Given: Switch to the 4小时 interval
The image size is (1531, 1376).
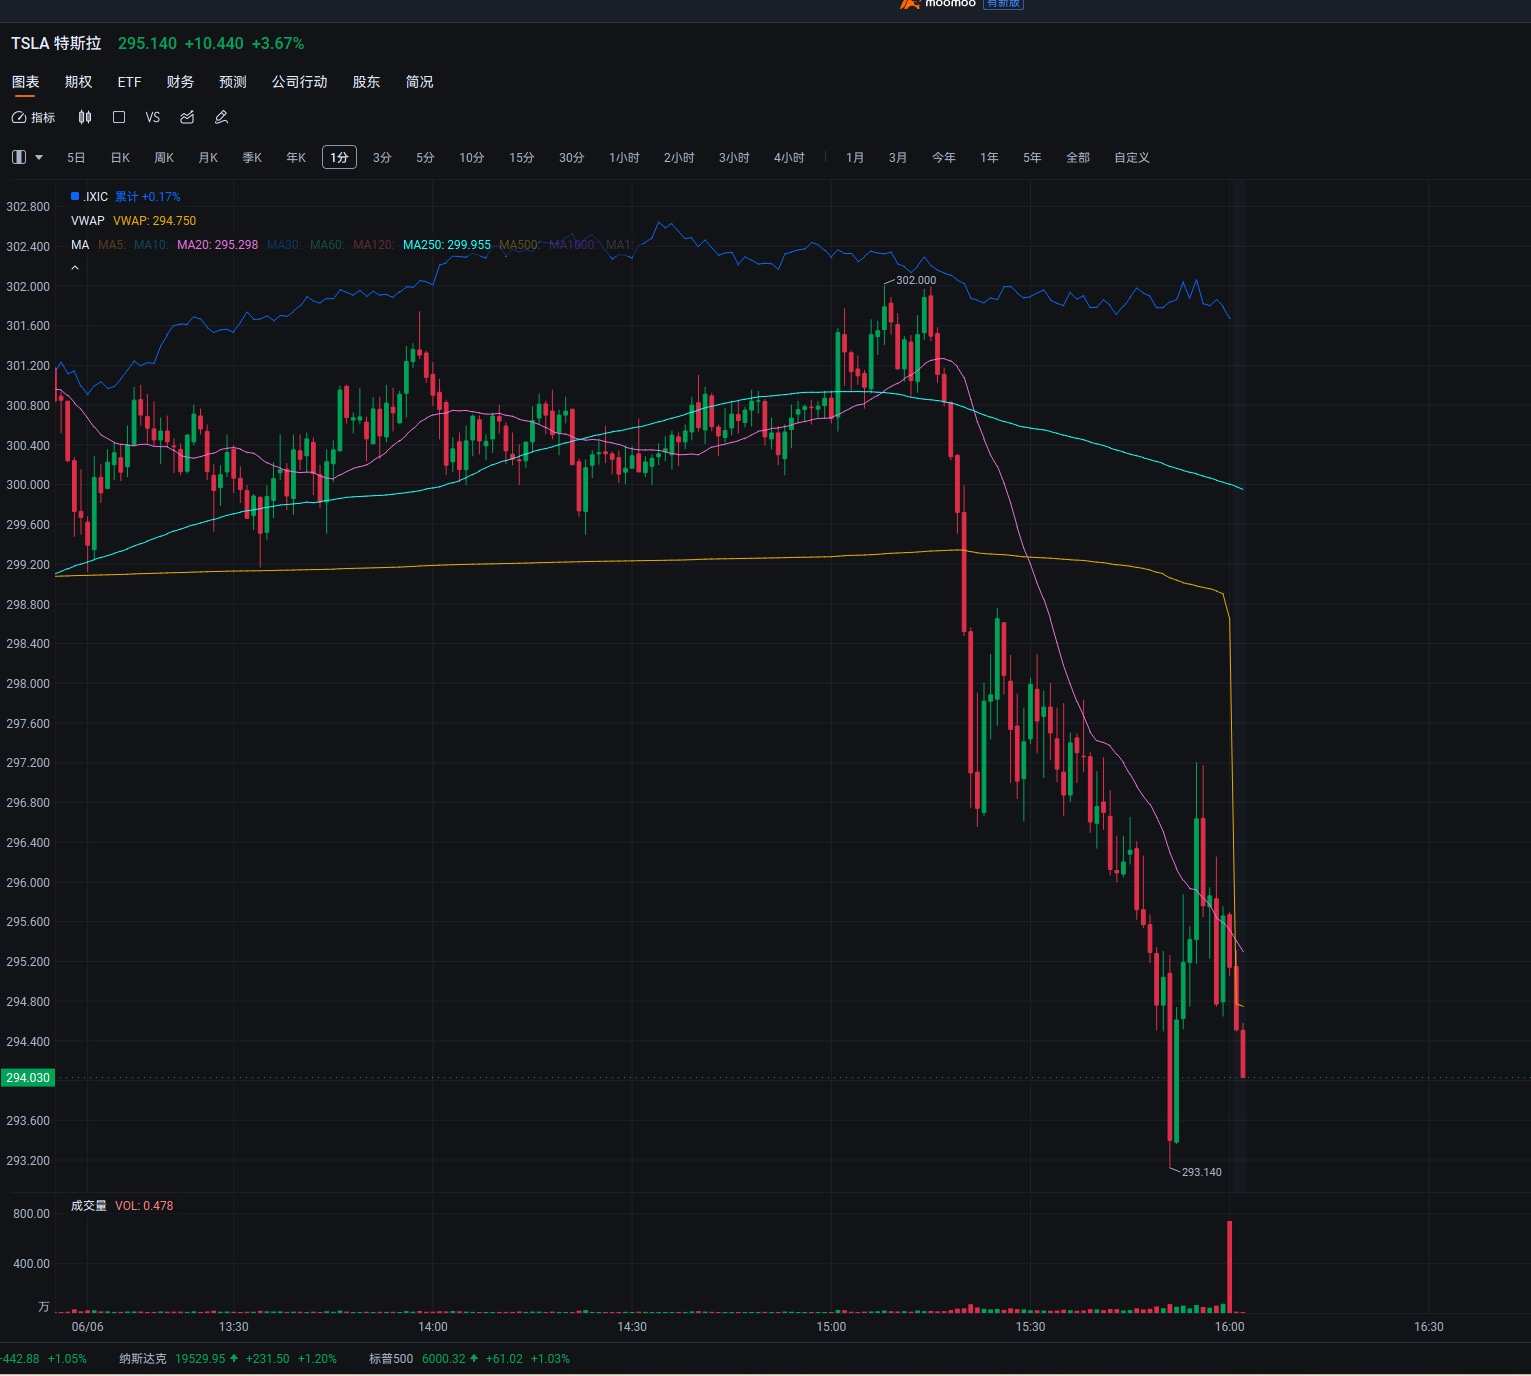Looking at the screenshot, I should pyautogui.click(x=789, y=158).
